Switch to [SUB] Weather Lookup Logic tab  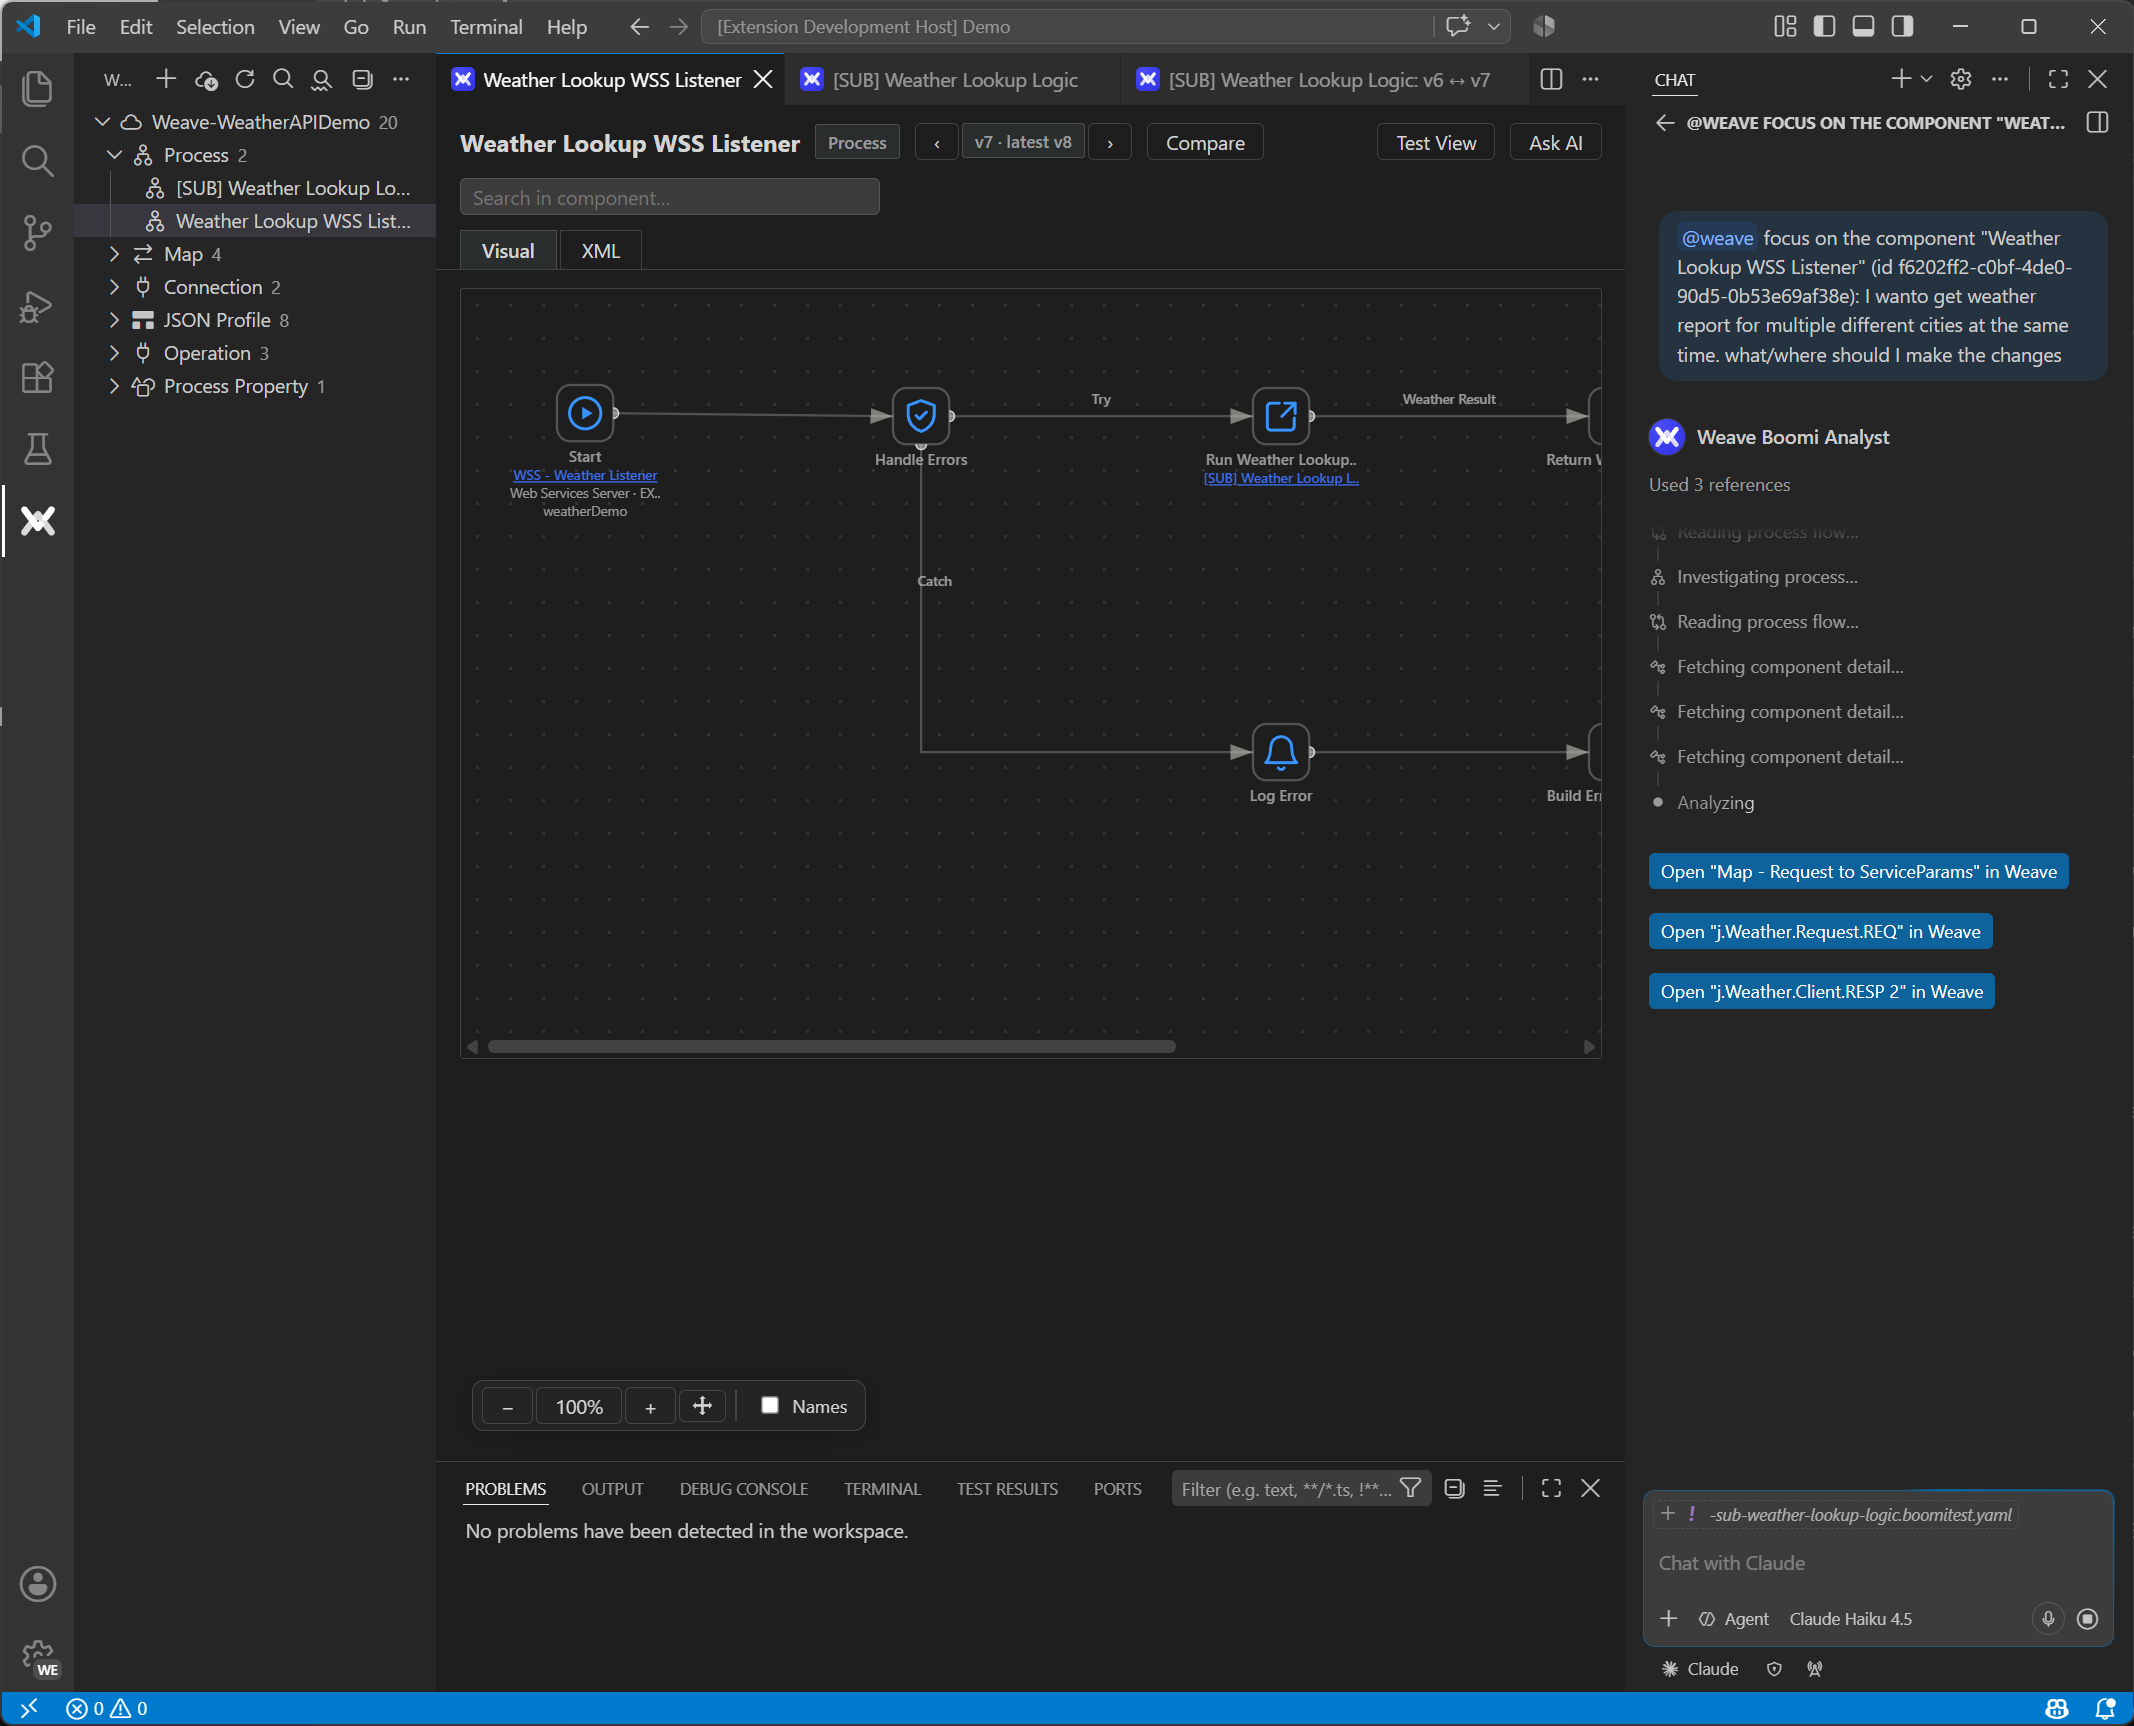pos(955,79)
